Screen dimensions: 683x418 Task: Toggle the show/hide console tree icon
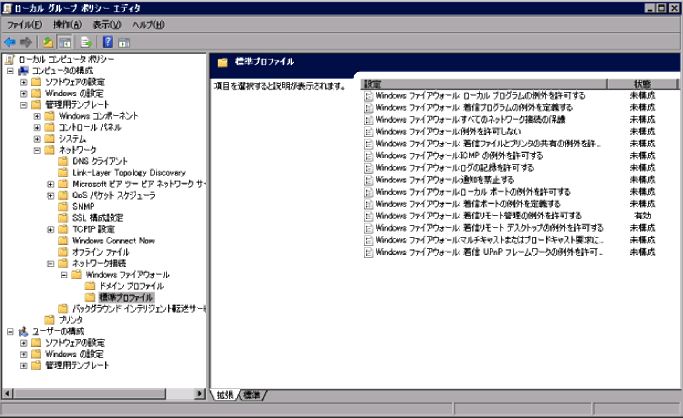tap(65, 42)
